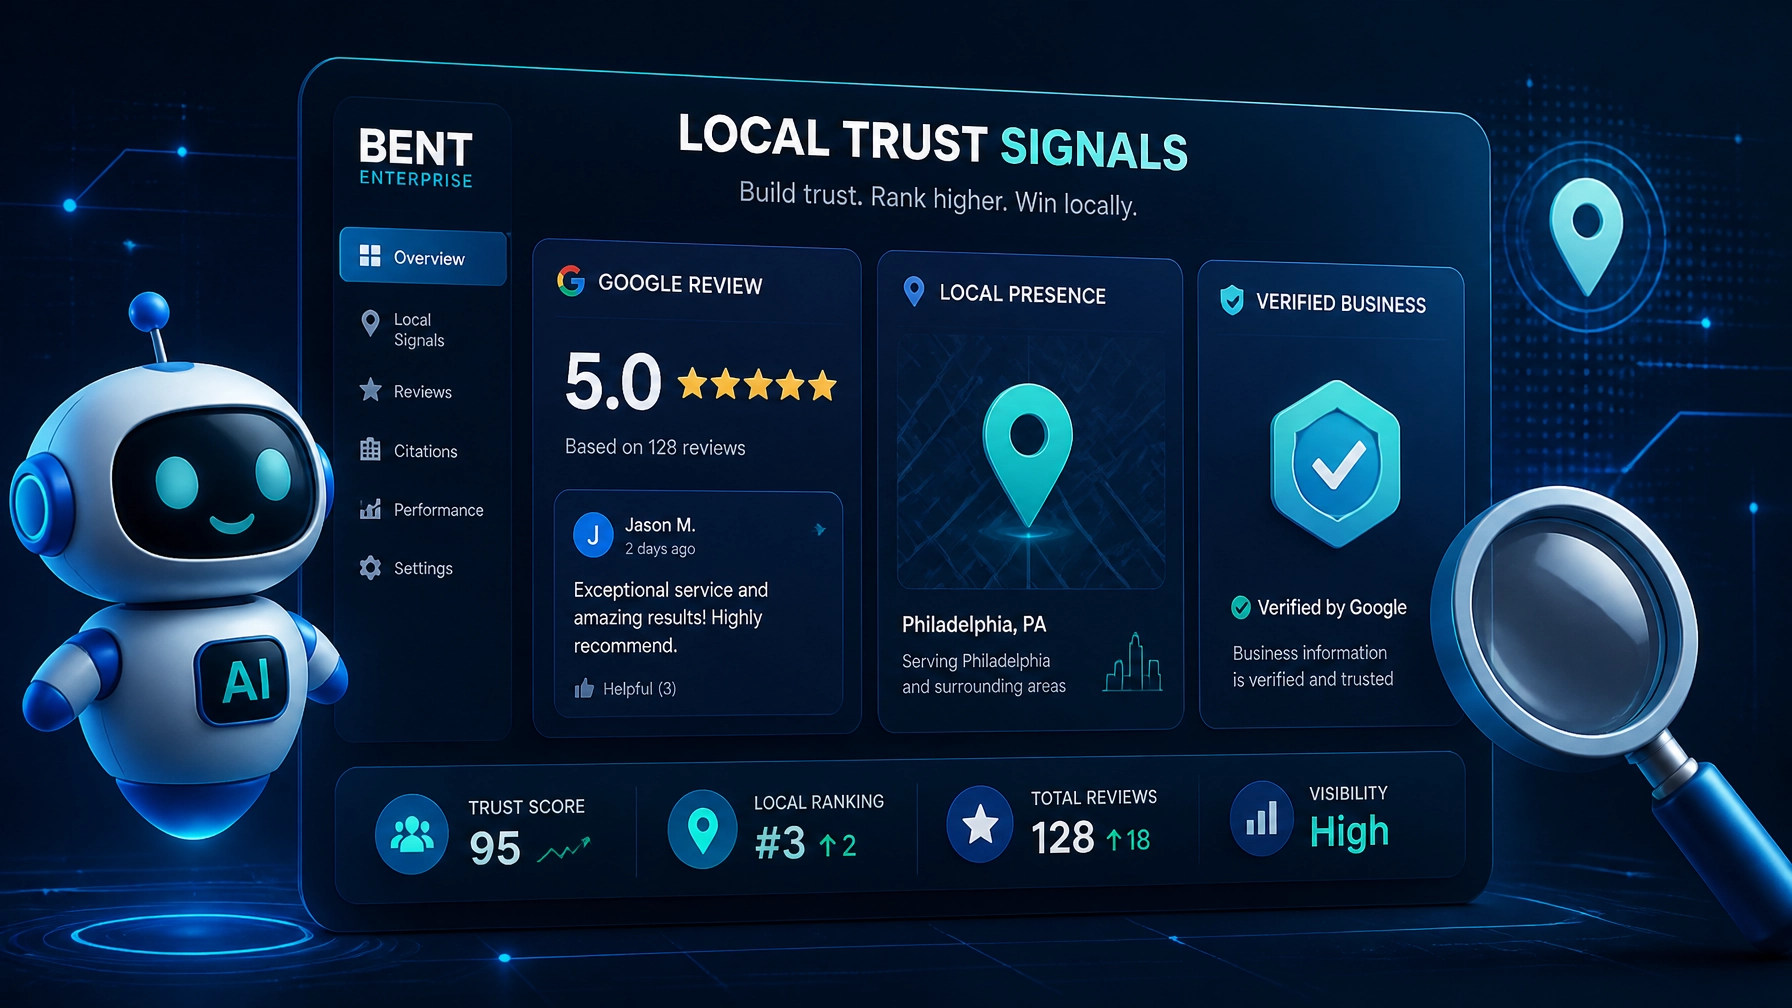Click the Trust Score people icon
1792x1008 pixels.
click(x=412, y=834)
